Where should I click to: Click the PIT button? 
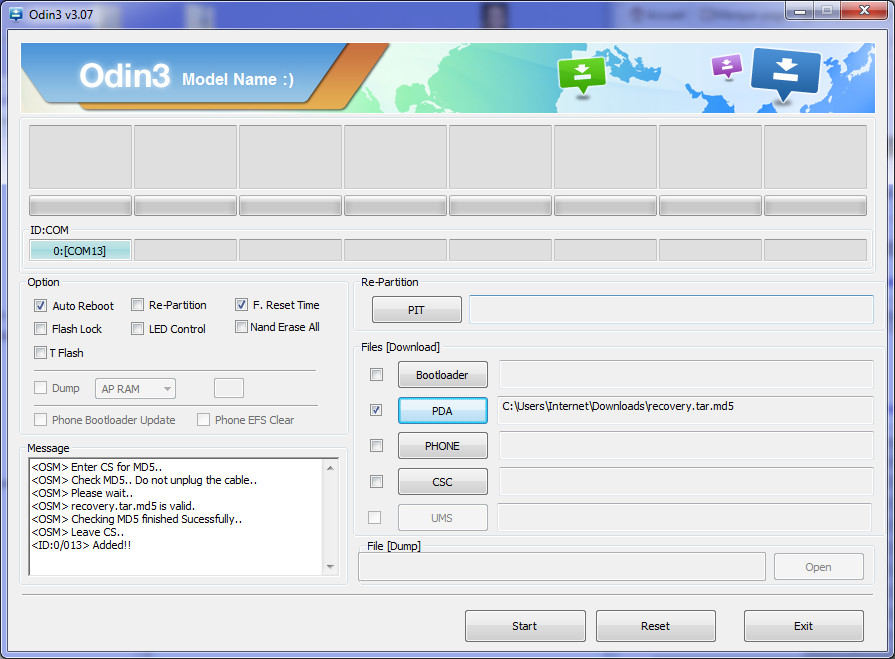(417, 310)
